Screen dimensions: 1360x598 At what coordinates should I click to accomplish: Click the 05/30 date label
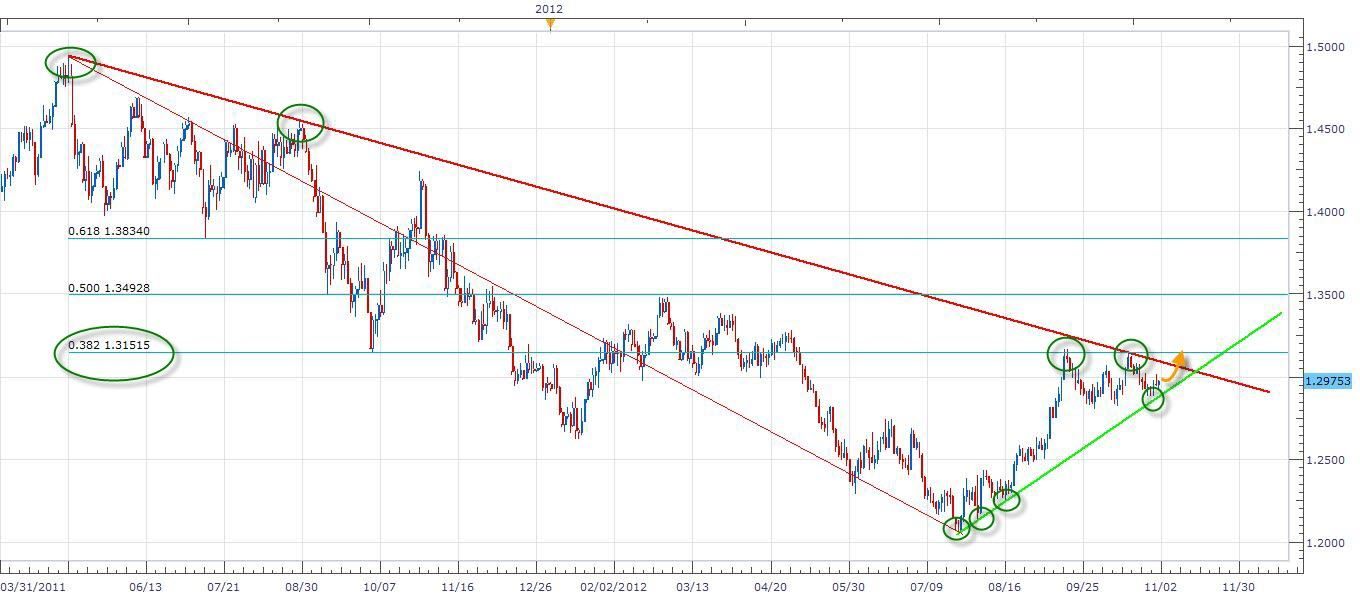[x=848, y=589]
